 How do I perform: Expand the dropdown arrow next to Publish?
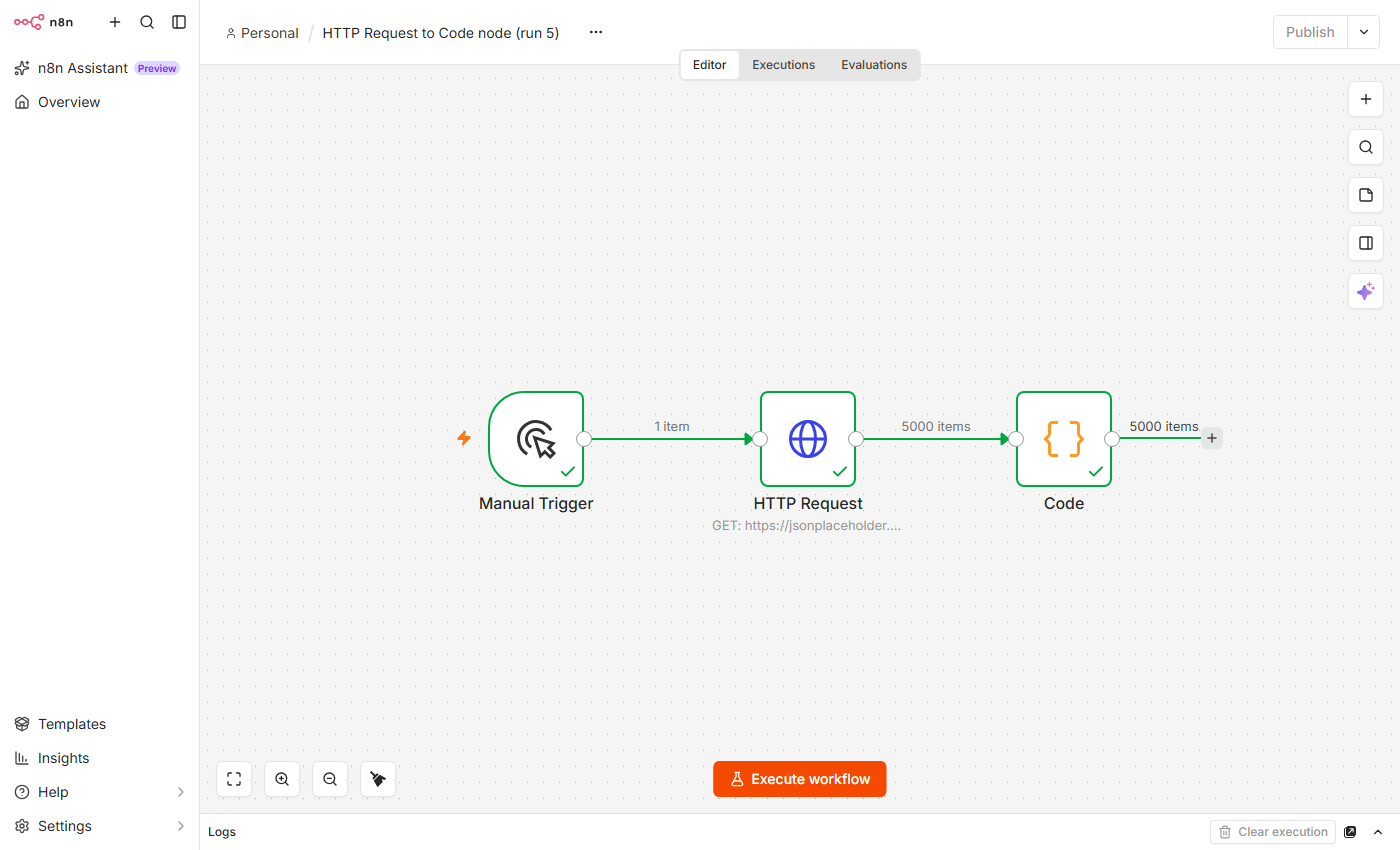1364,32
